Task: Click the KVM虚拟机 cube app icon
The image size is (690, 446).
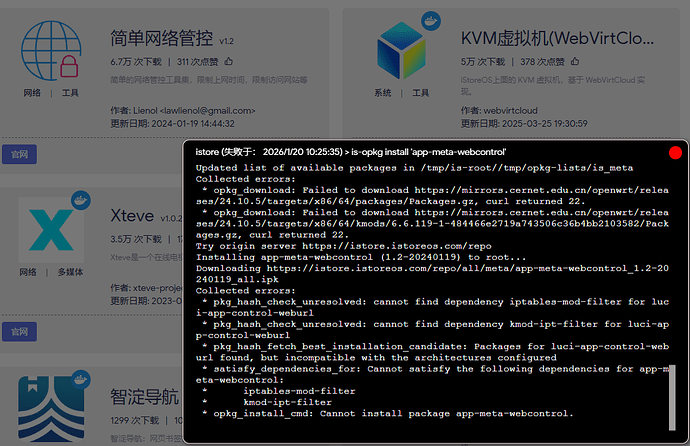Action: tap(401, 51)
